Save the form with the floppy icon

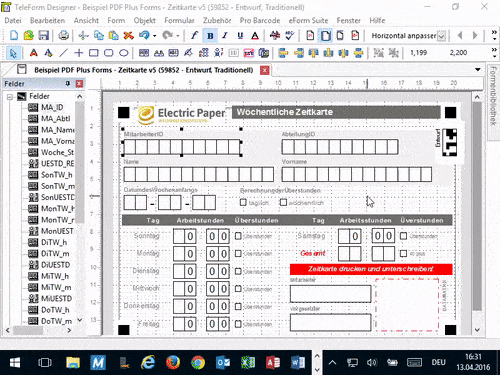(44, 35)
